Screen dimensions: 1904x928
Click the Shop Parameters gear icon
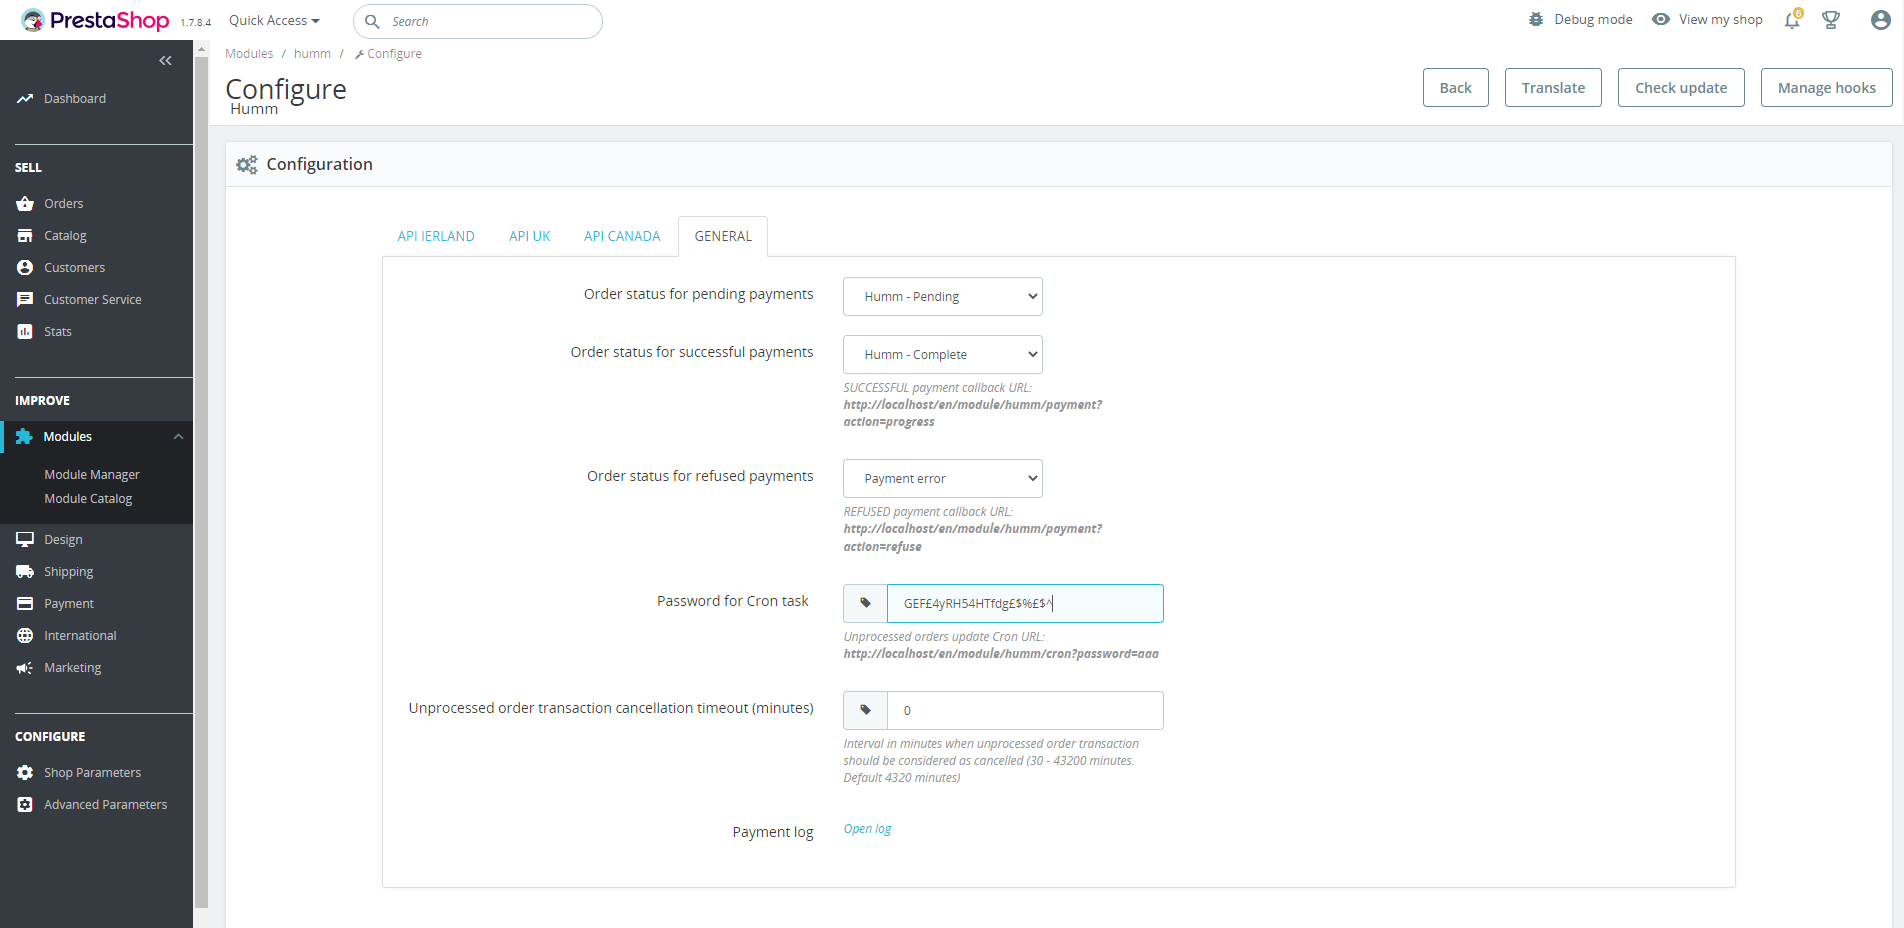coord(25,773)
